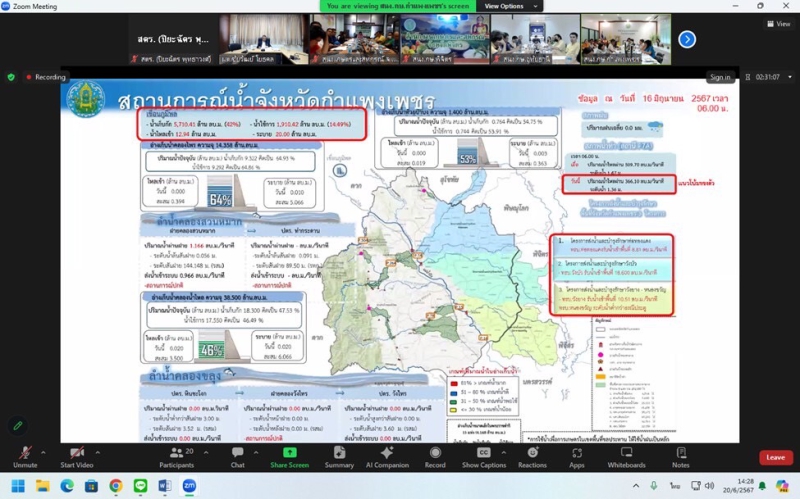
Task: Open the meeting Summary
Action: [339, 455]
